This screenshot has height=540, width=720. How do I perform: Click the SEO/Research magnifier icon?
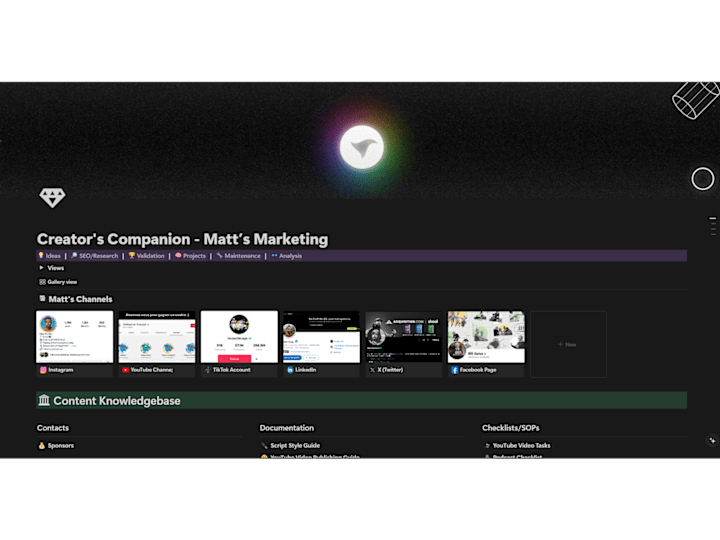point(74,255)
